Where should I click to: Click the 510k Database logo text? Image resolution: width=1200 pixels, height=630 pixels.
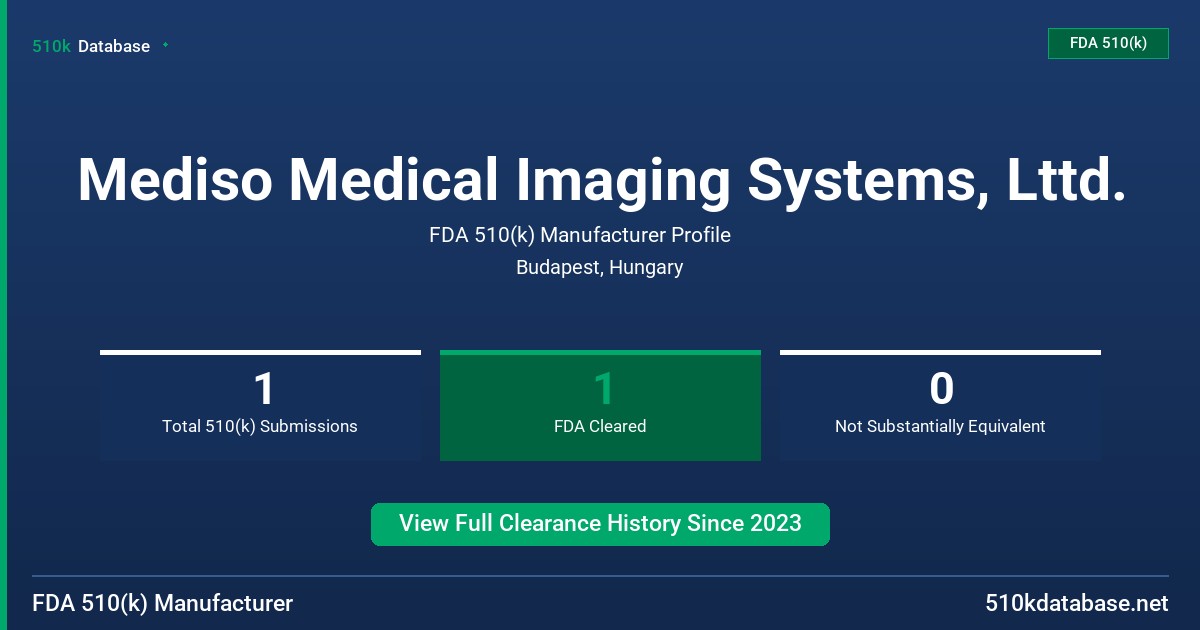pos(91,46)
